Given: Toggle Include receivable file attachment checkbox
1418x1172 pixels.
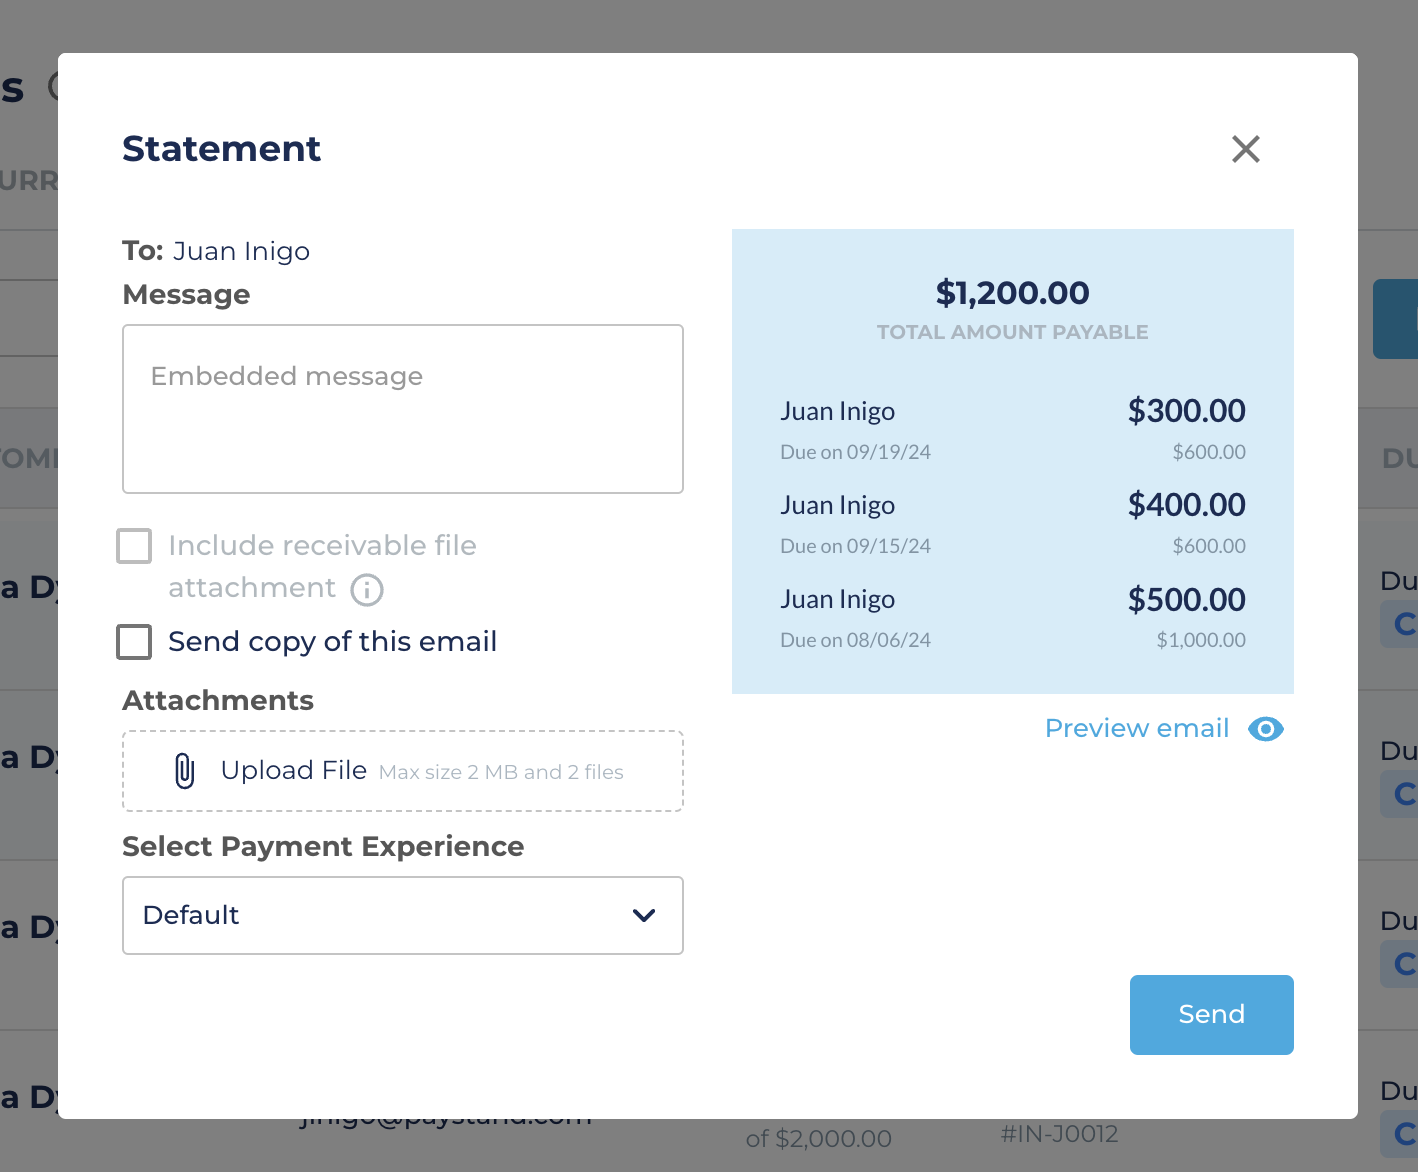Looking at the screenshot, I should (x=134, y=546).
